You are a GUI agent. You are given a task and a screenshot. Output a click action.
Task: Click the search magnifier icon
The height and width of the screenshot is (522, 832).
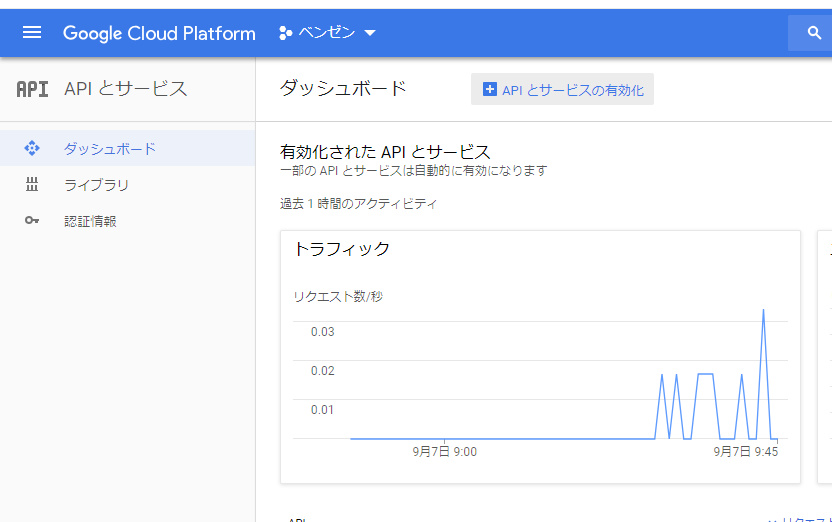tap(814, 33)
